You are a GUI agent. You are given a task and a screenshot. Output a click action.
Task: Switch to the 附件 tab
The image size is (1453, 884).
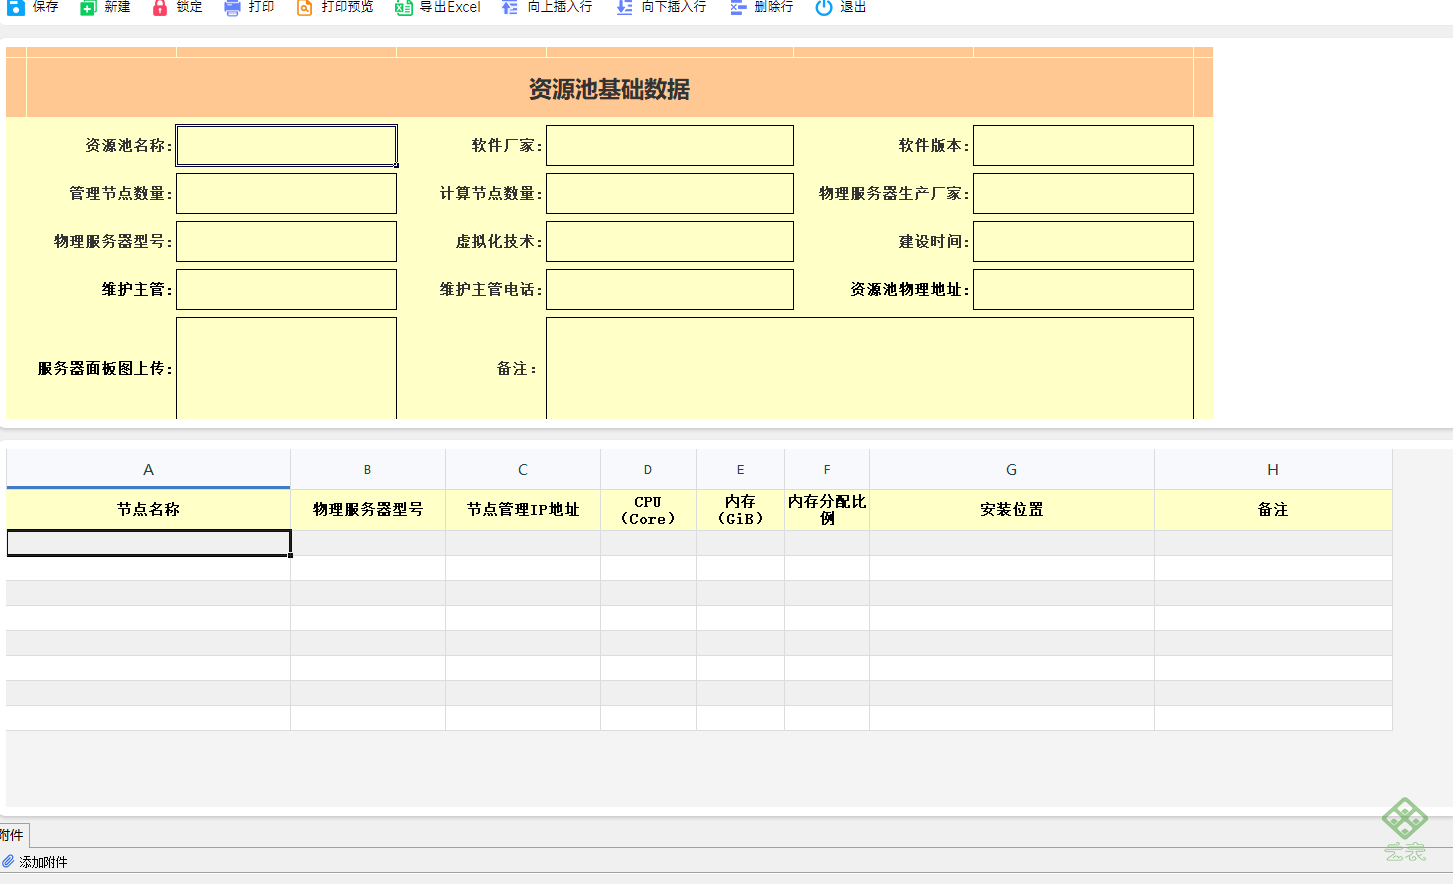(13, 835)
